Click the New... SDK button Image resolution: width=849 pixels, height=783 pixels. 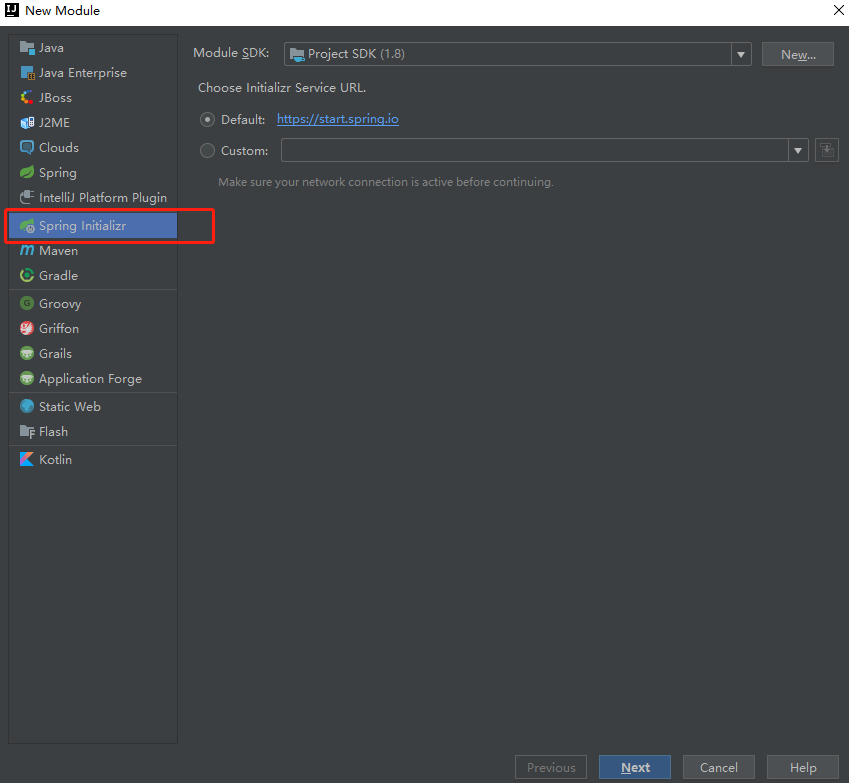click(798, 54)
